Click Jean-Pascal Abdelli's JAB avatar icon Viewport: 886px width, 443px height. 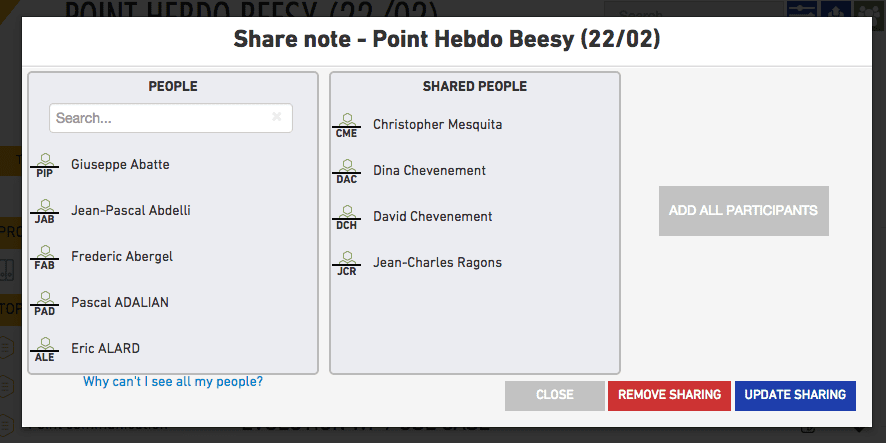[45, 211]
